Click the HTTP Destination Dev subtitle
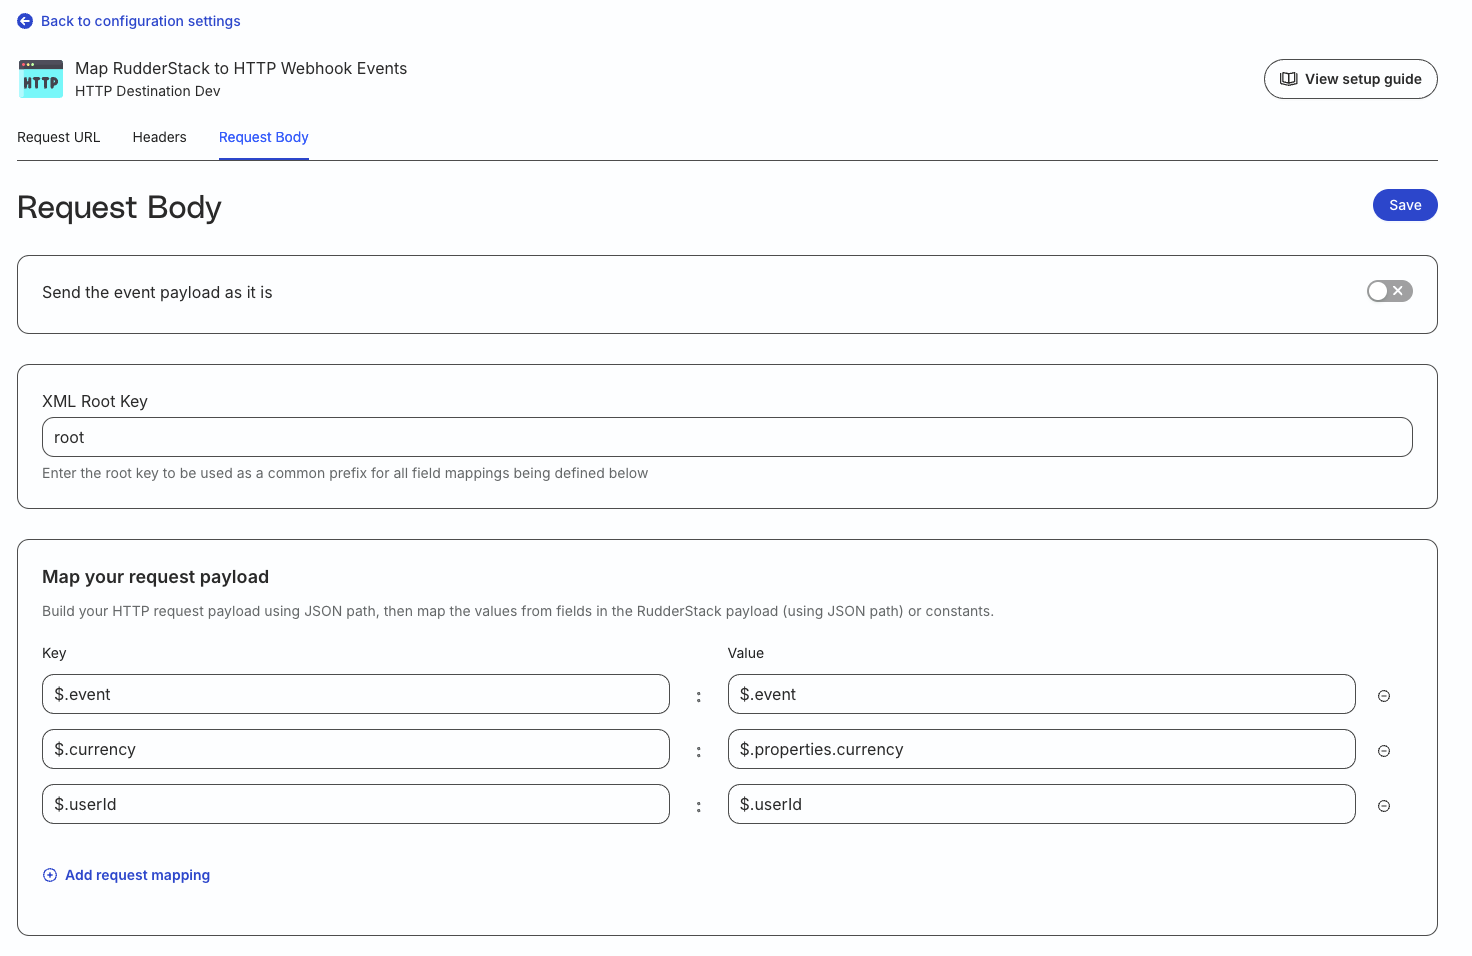This screenshot has height=956, width=1472. (148, 91)
